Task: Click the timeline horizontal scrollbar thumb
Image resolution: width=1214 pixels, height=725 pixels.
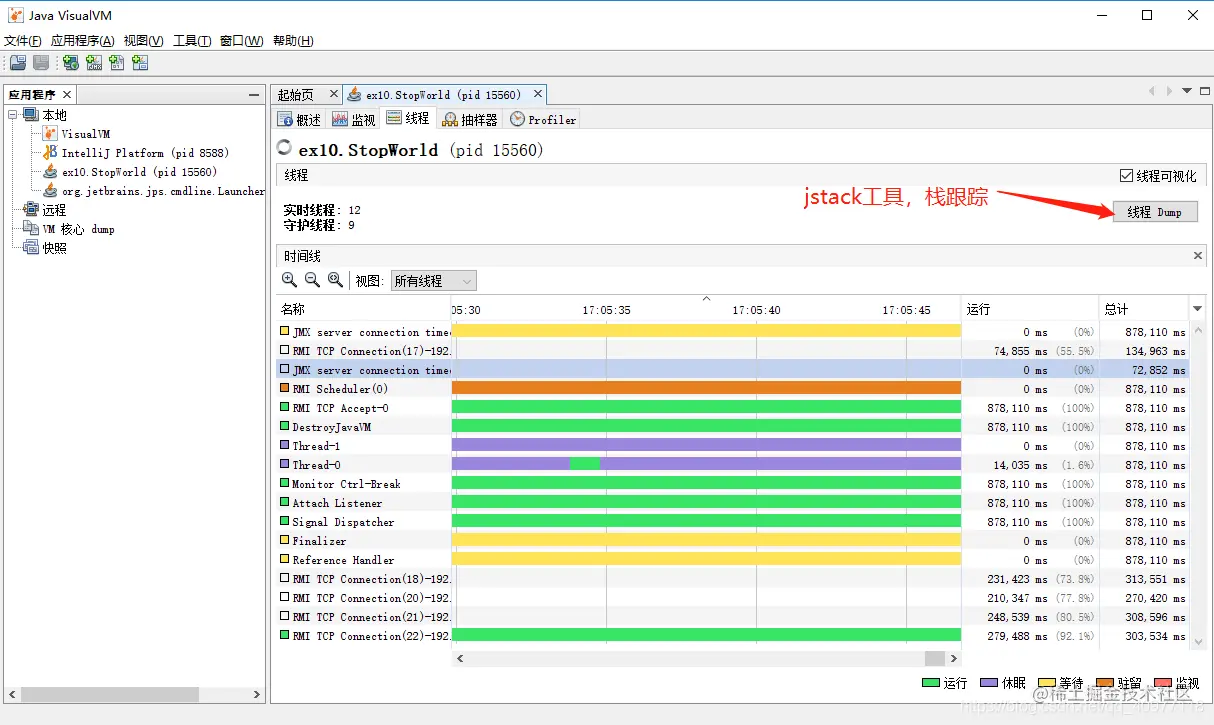Action: tap(934, 658)
